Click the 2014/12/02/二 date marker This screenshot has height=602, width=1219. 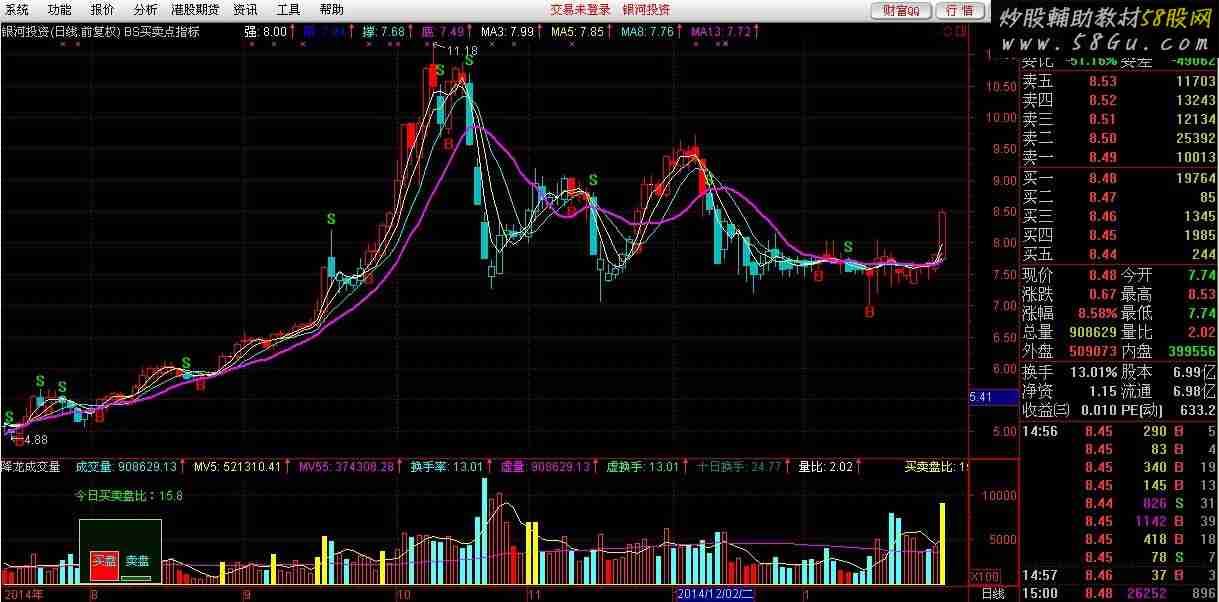tap(716, 594)
